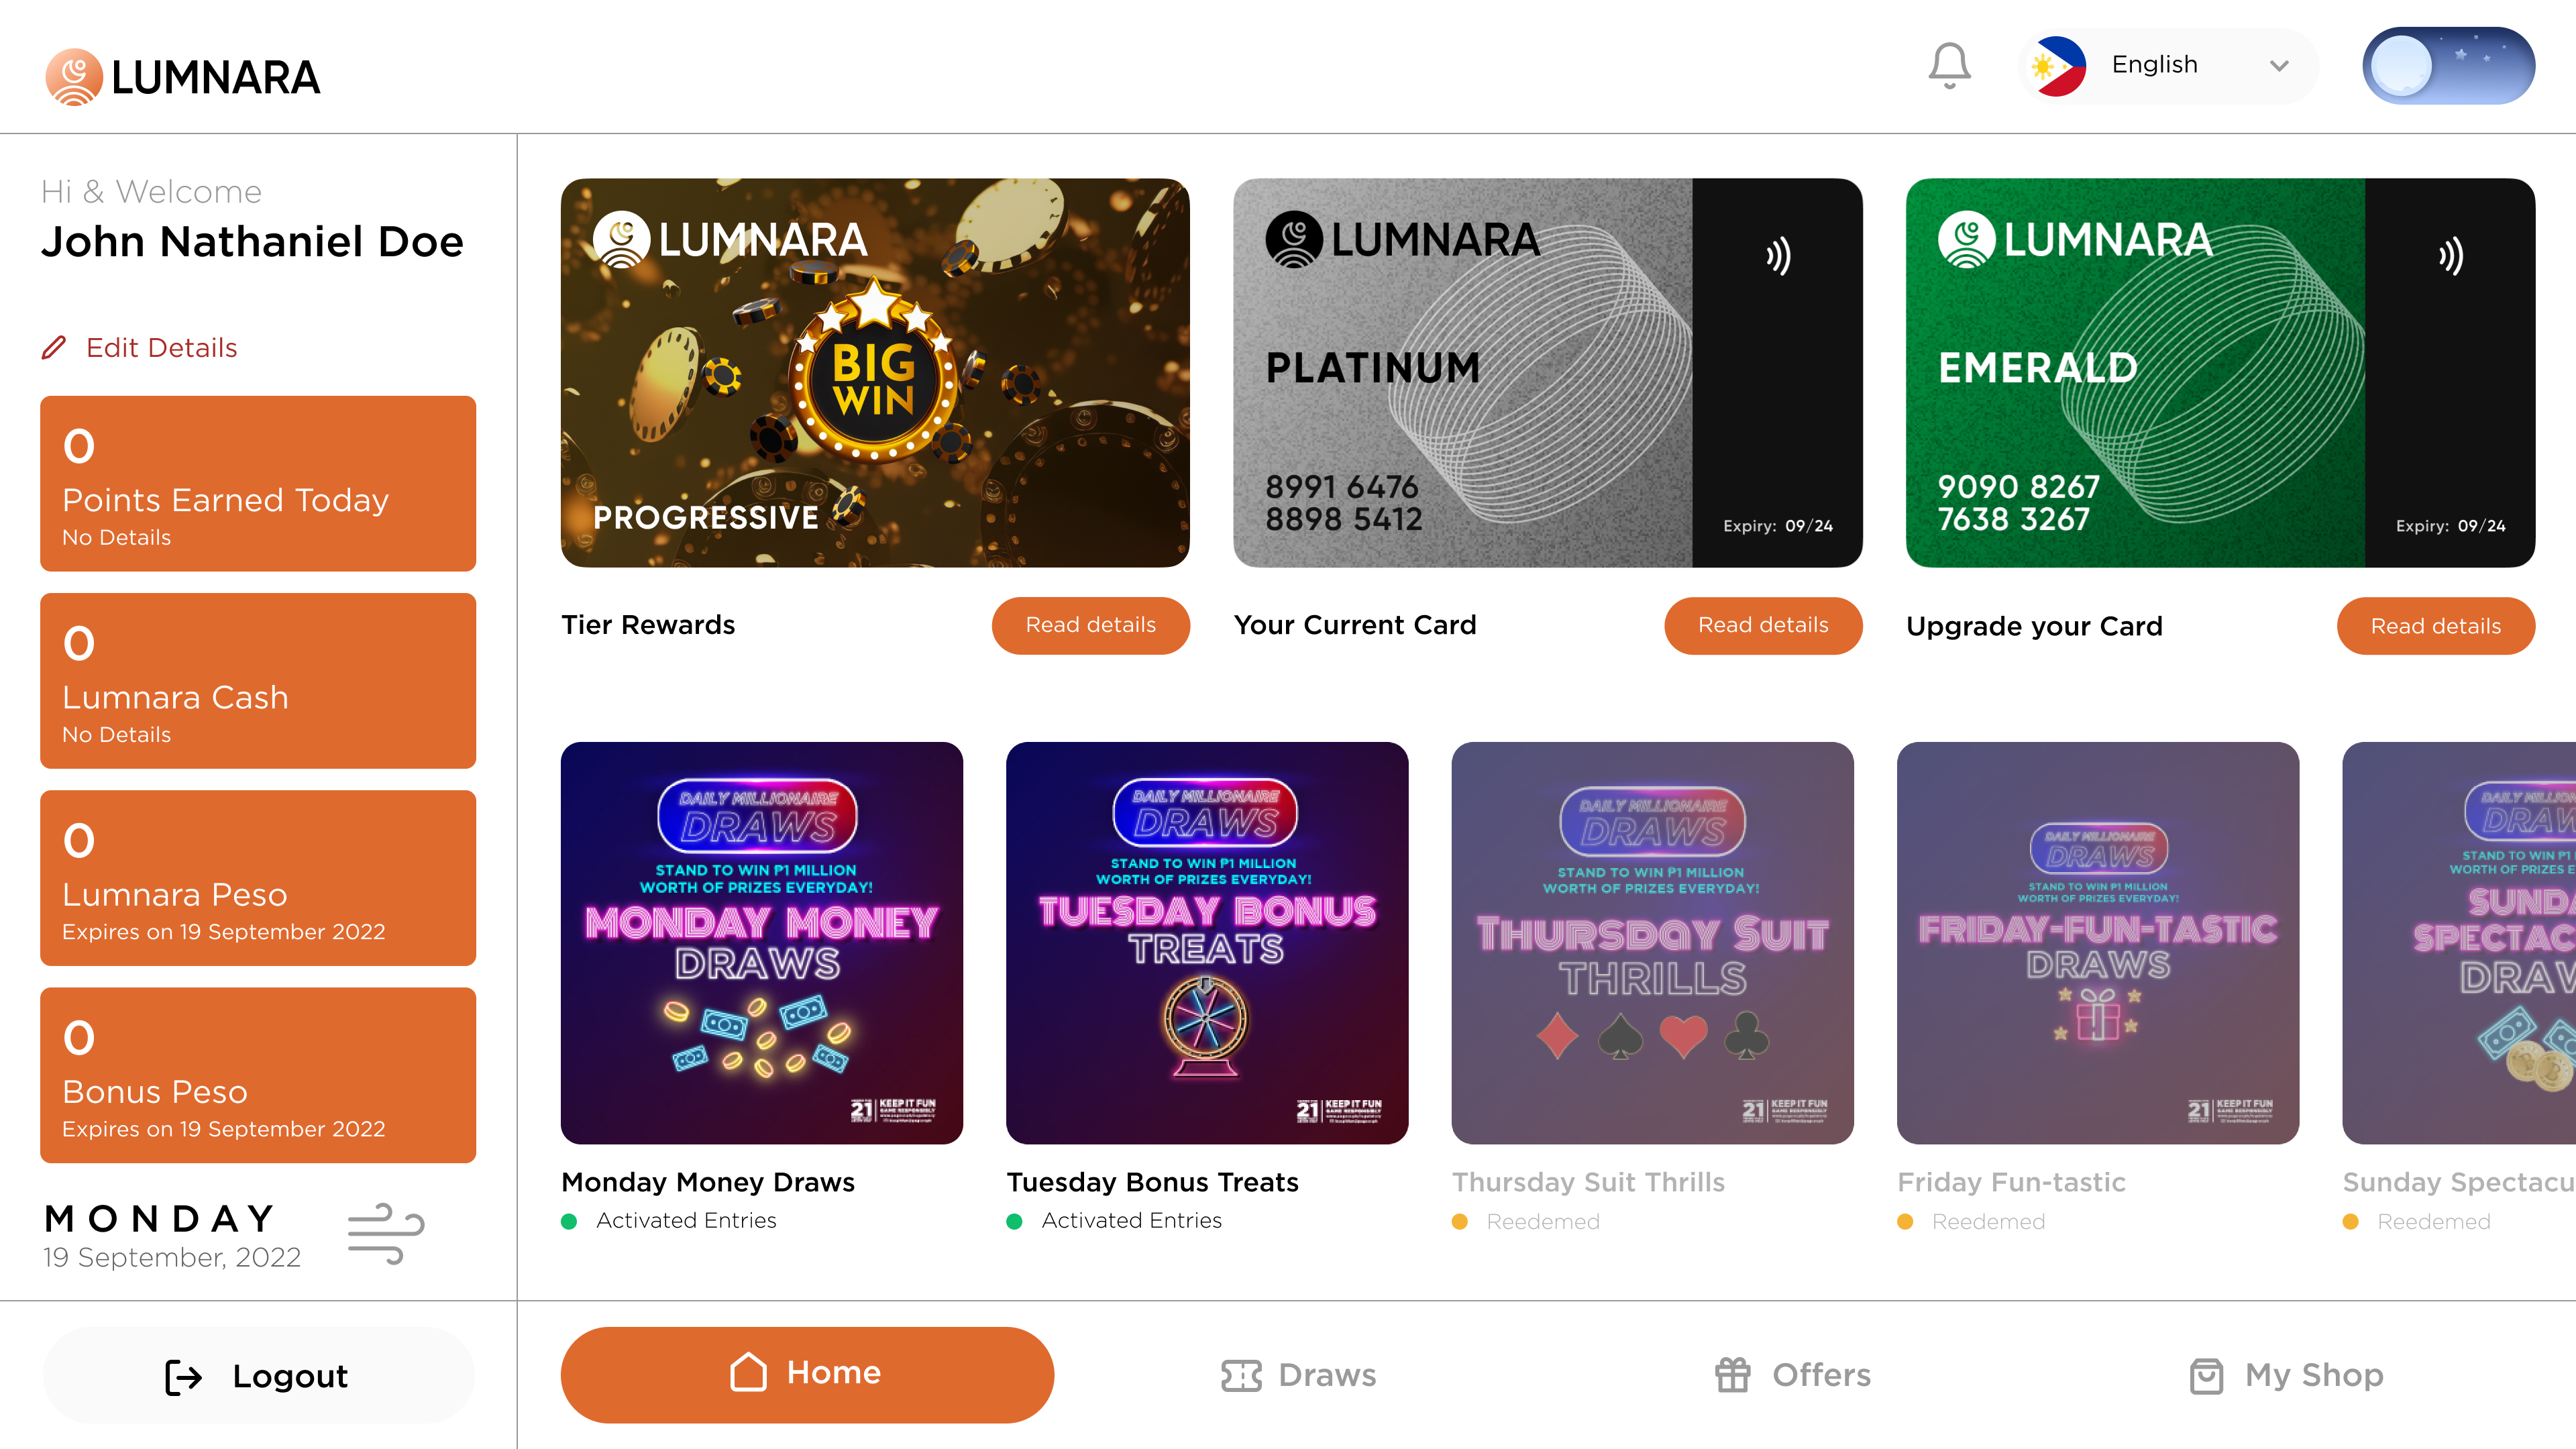Click the language selector chevron arrow

pyautogui.click(x=2279, y=66)
